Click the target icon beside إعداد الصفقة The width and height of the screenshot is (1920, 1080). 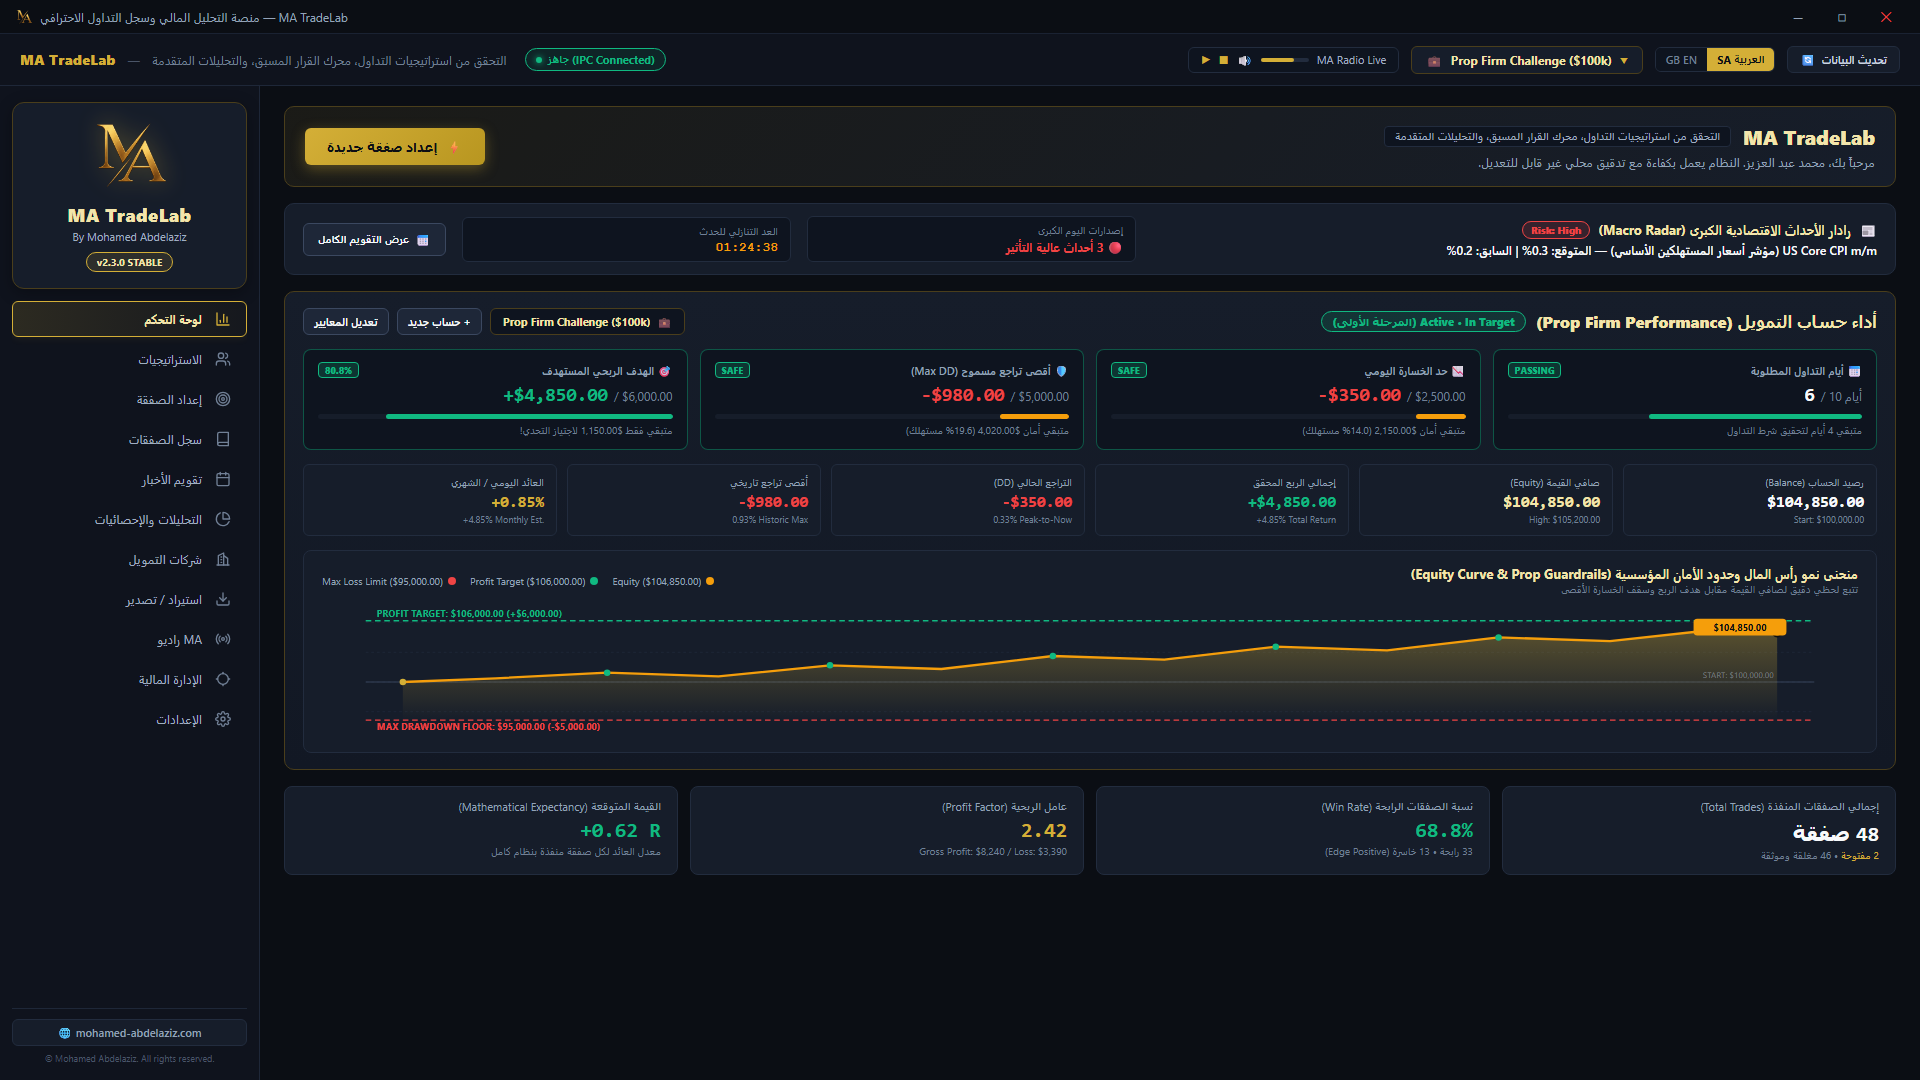[223, 400]
